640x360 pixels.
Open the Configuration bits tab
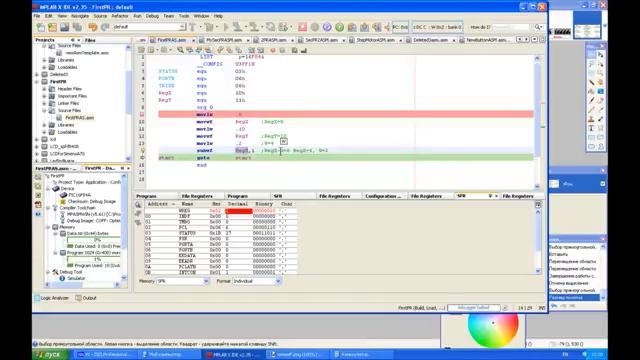[x=383, y=196]
